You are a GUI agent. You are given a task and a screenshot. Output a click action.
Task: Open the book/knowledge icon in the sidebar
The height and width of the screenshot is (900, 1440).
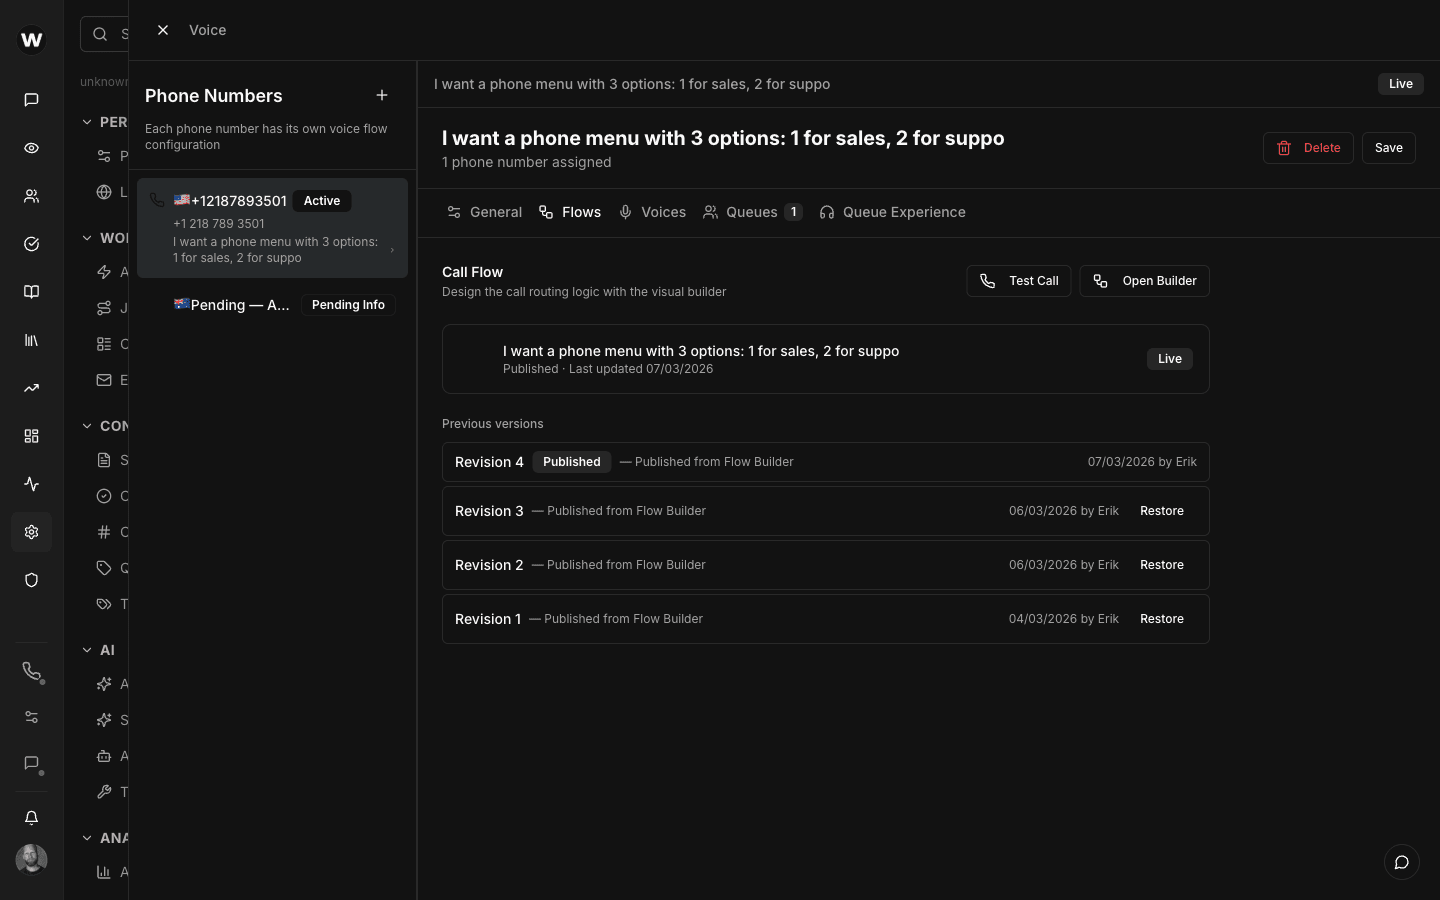click(x=31, y=291)
